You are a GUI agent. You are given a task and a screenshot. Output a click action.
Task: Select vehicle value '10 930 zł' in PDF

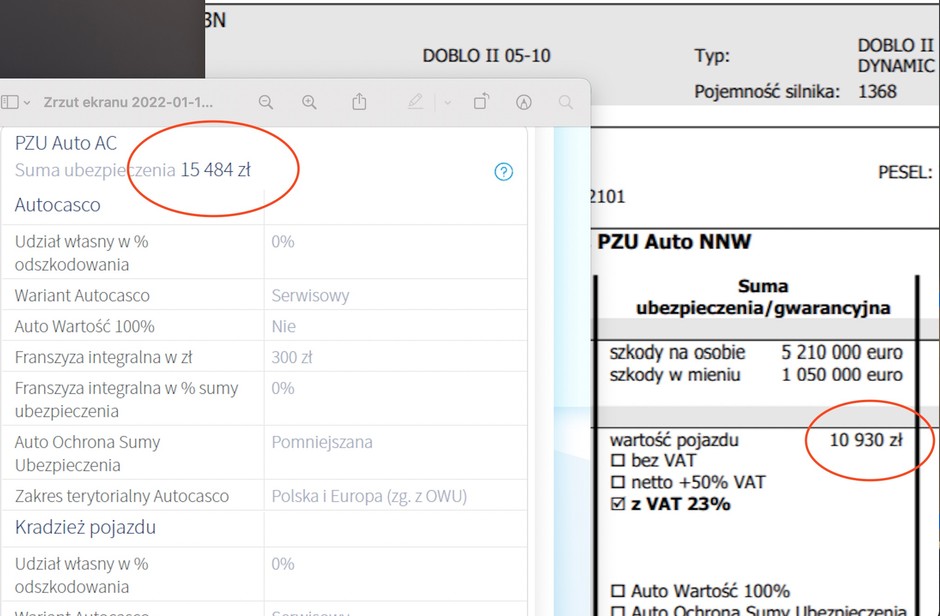click(866, 440)
